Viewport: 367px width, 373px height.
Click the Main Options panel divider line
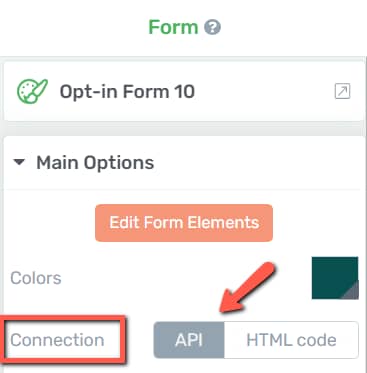pos(183,189)
